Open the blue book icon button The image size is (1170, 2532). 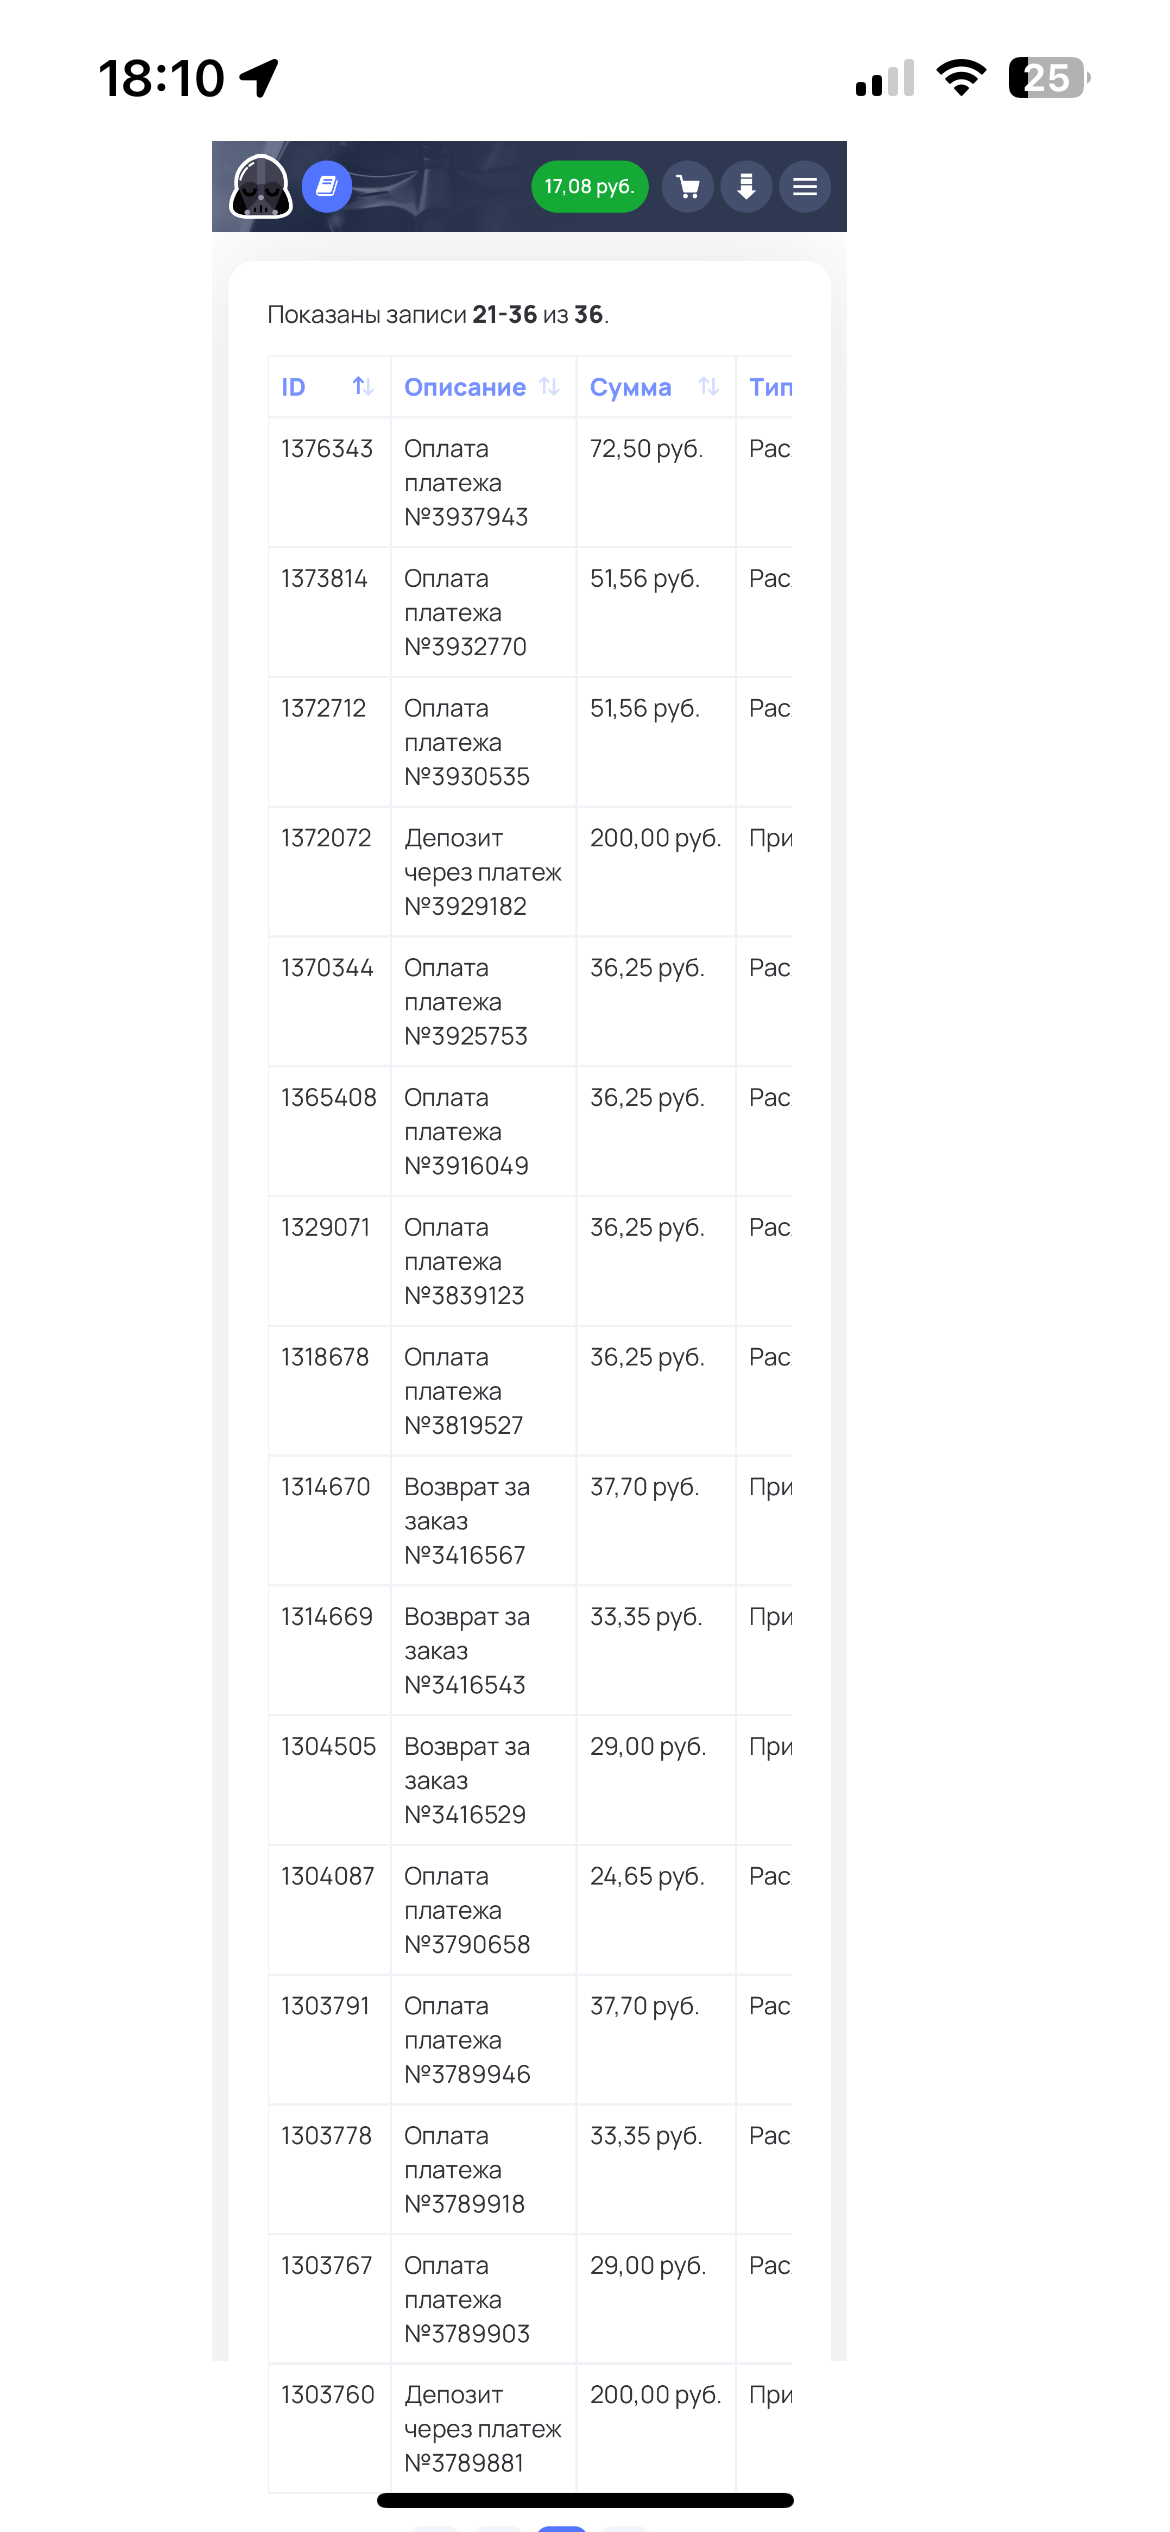[327, 186]
